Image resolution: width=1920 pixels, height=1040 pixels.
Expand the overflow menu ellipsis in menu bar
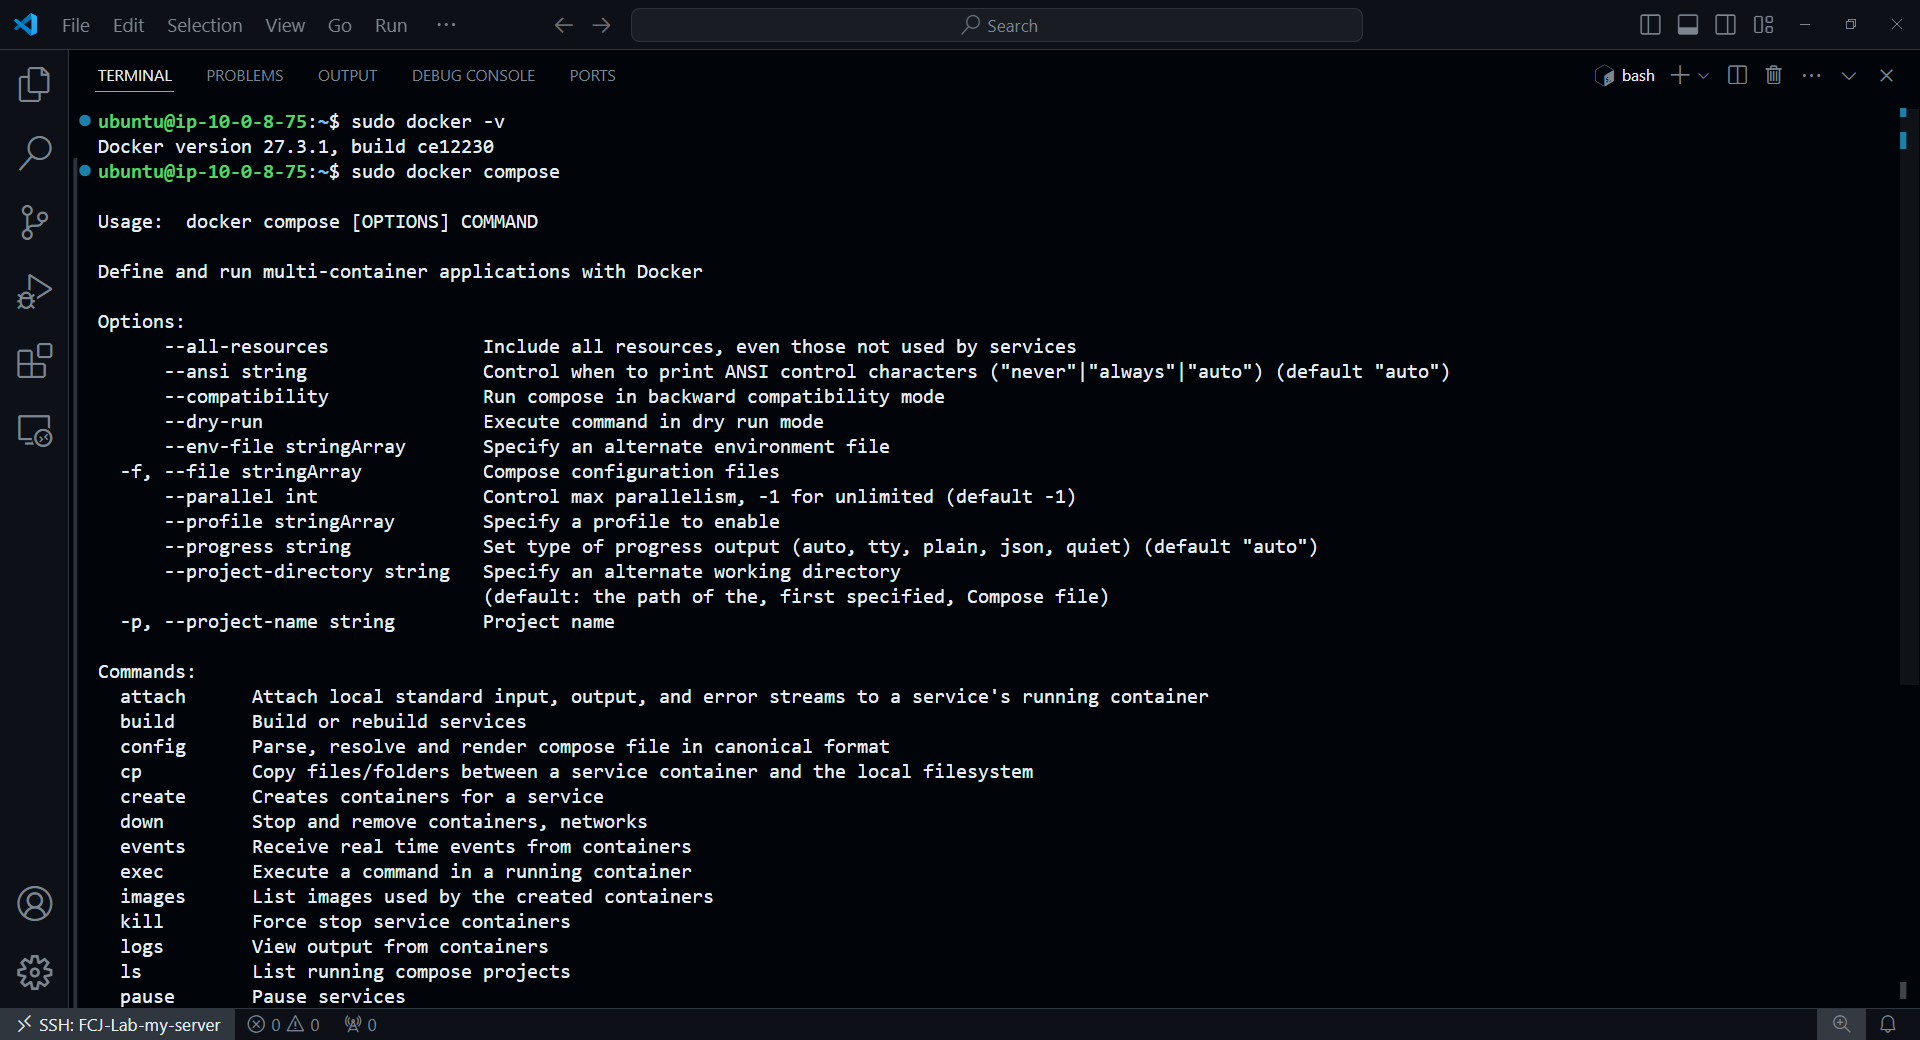446,25
